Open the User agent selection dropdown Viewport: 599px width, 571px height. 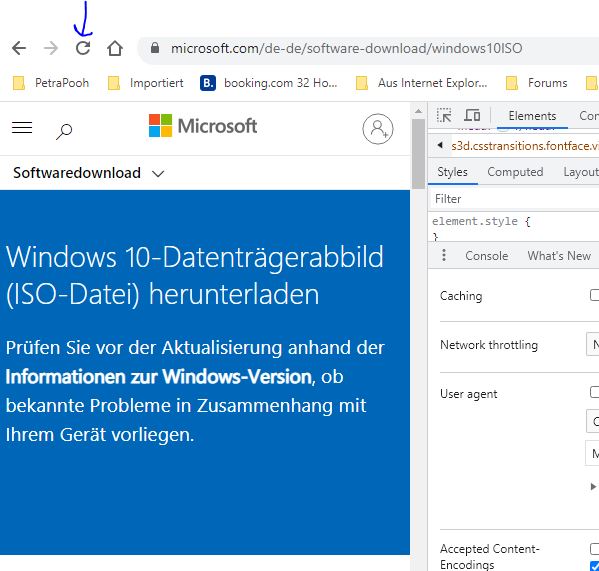pos(593,421)
